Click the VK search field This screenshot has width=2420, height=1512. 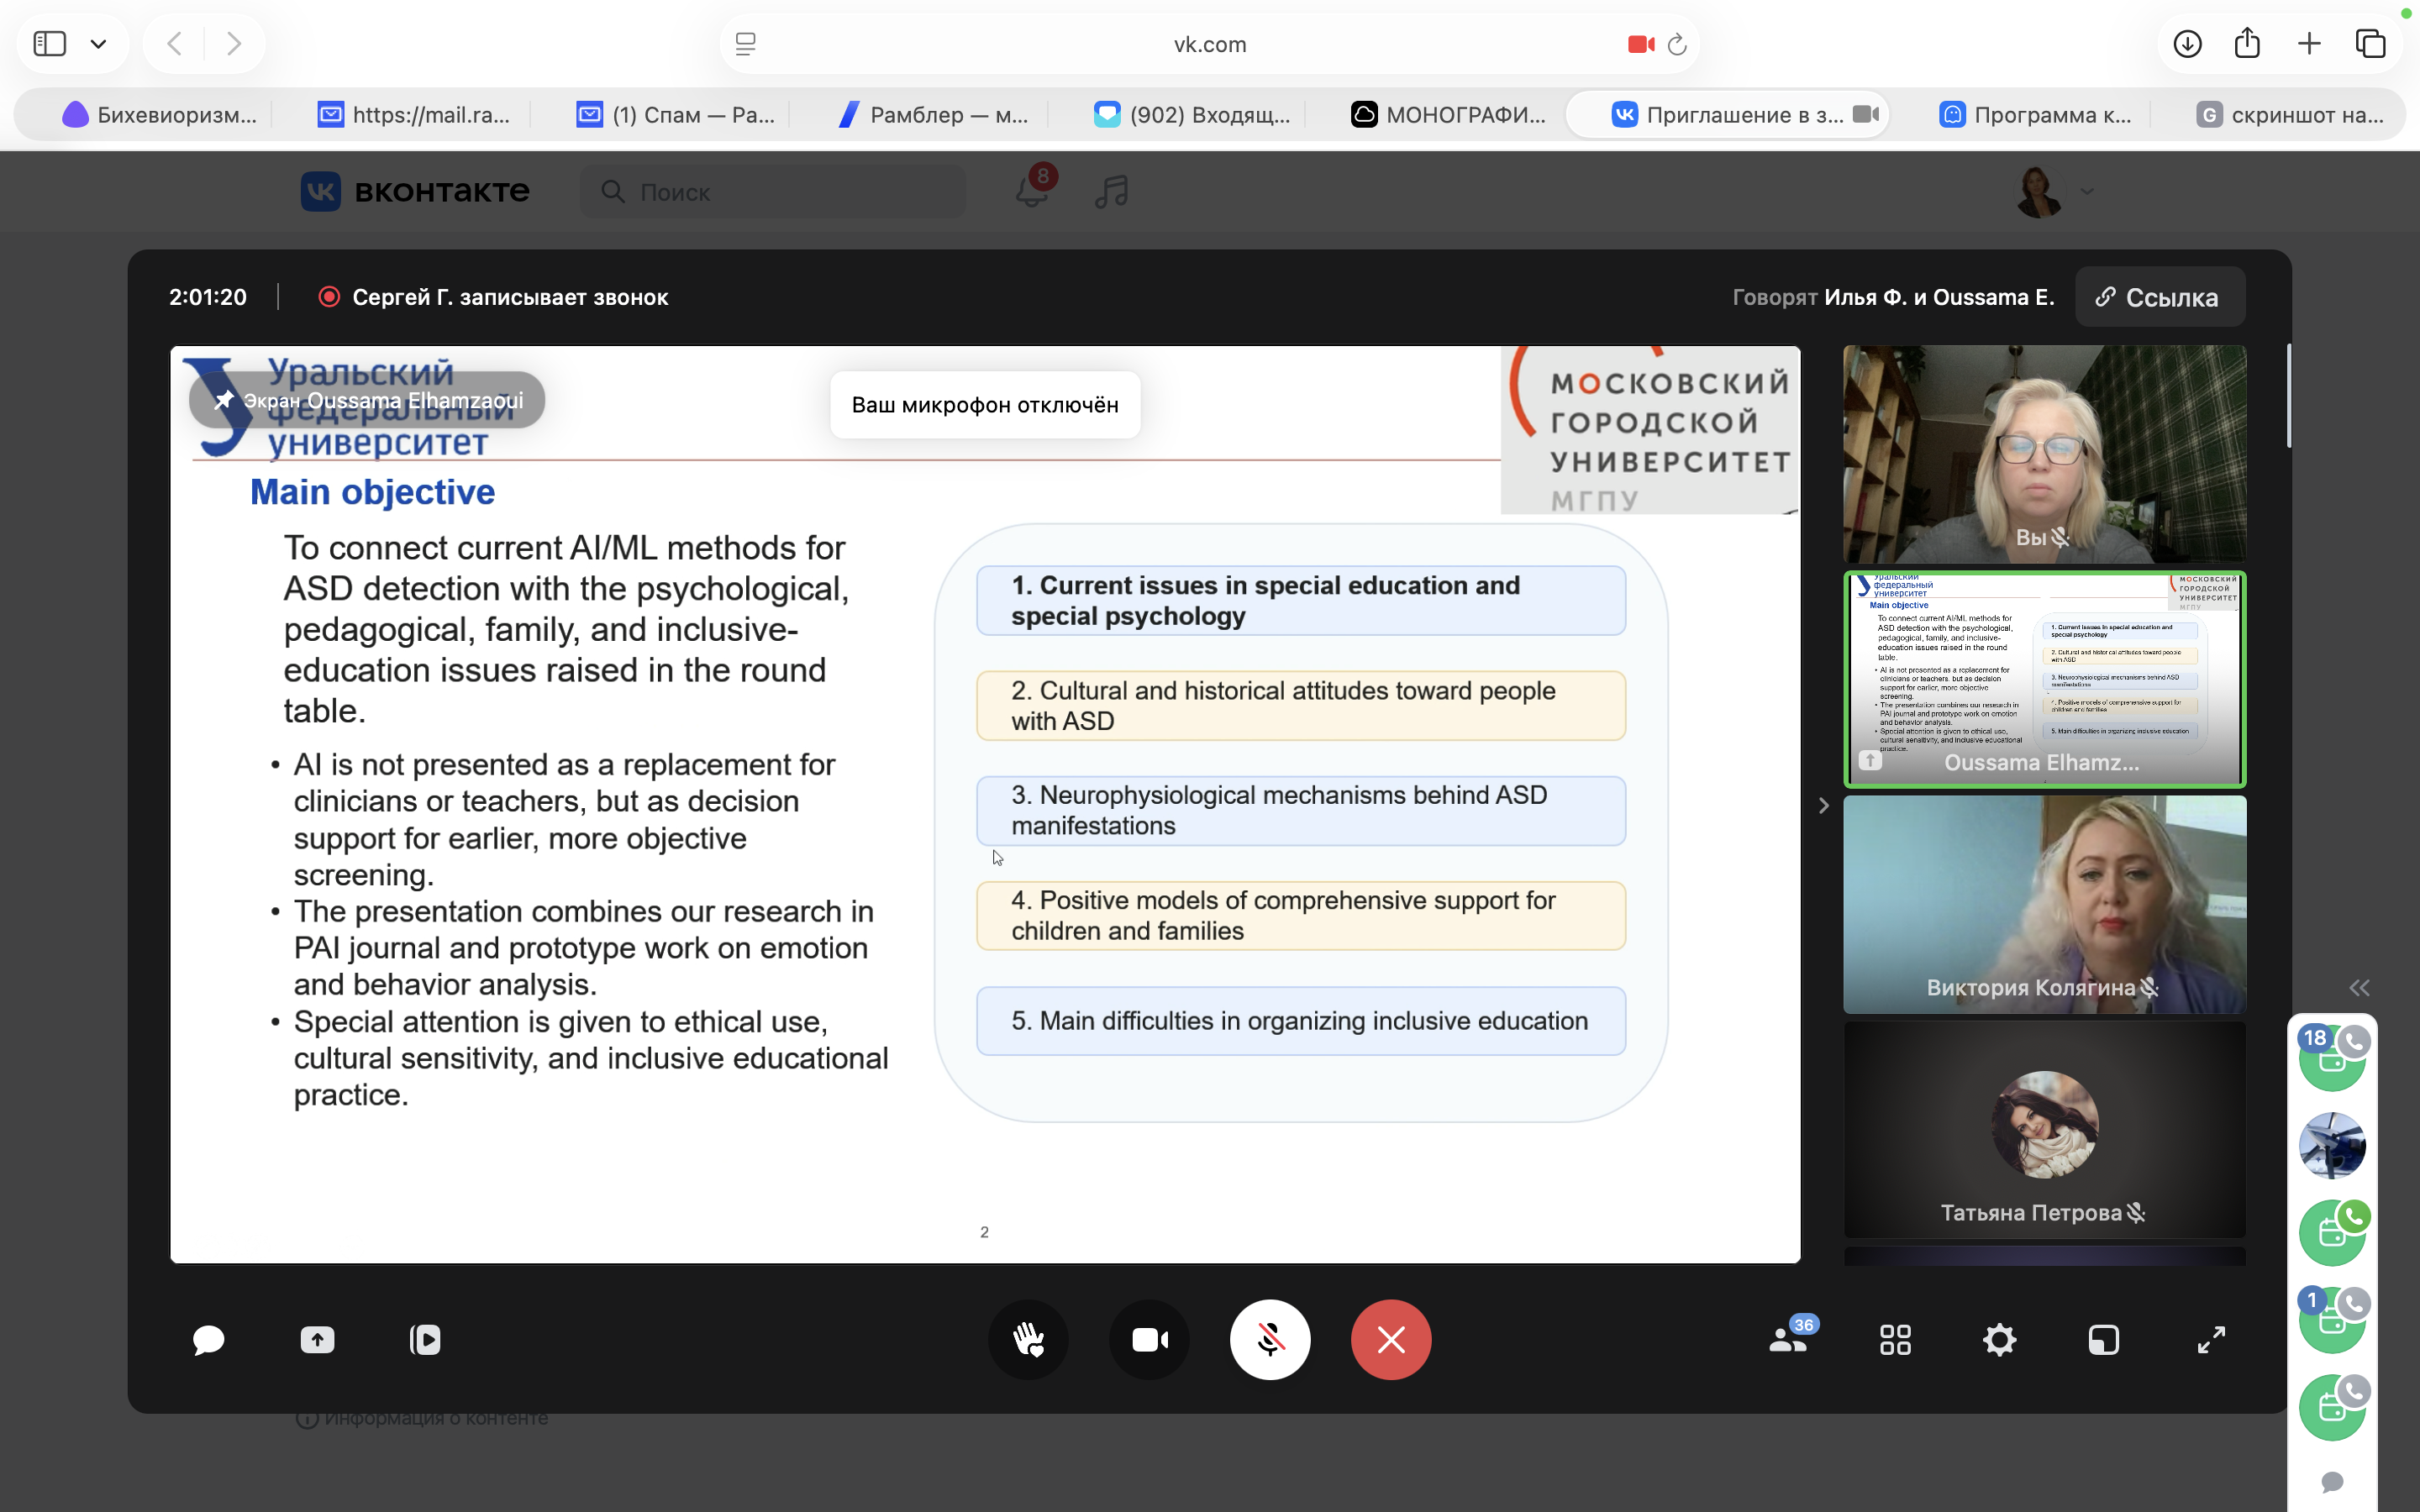[790, 192]
